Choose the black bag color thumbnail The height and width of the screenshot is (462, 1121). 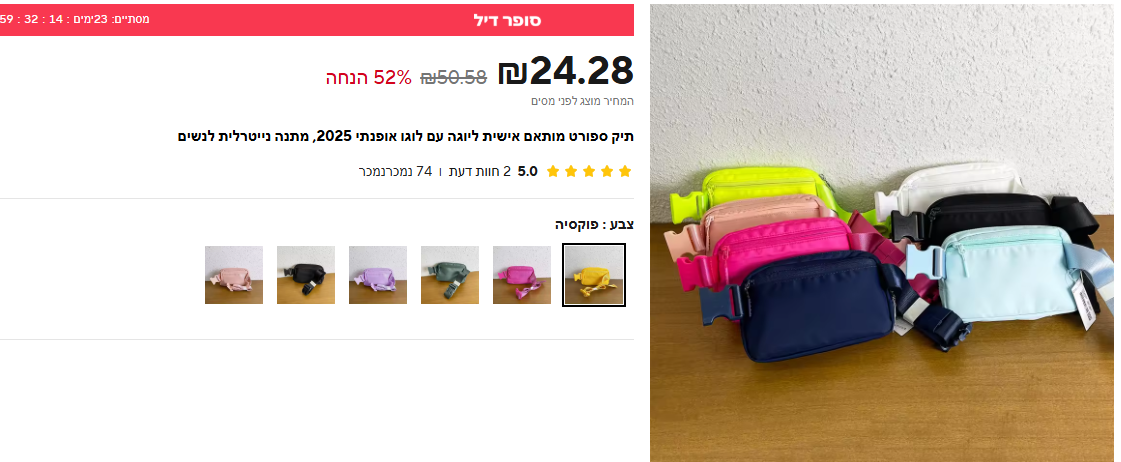coord(306,275)
